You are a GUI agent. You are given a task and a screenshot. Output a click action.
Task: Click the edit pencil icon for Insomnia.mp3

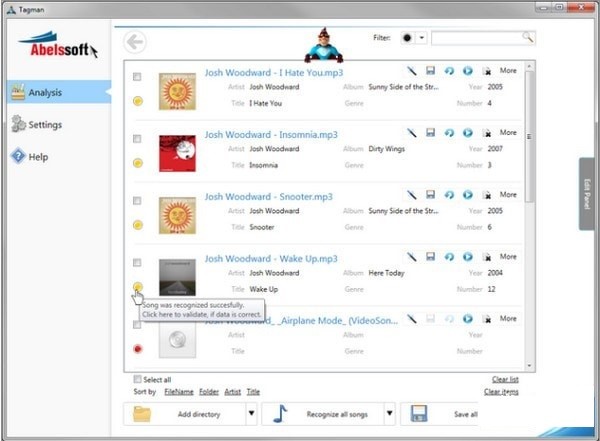(x=411, y=133)
